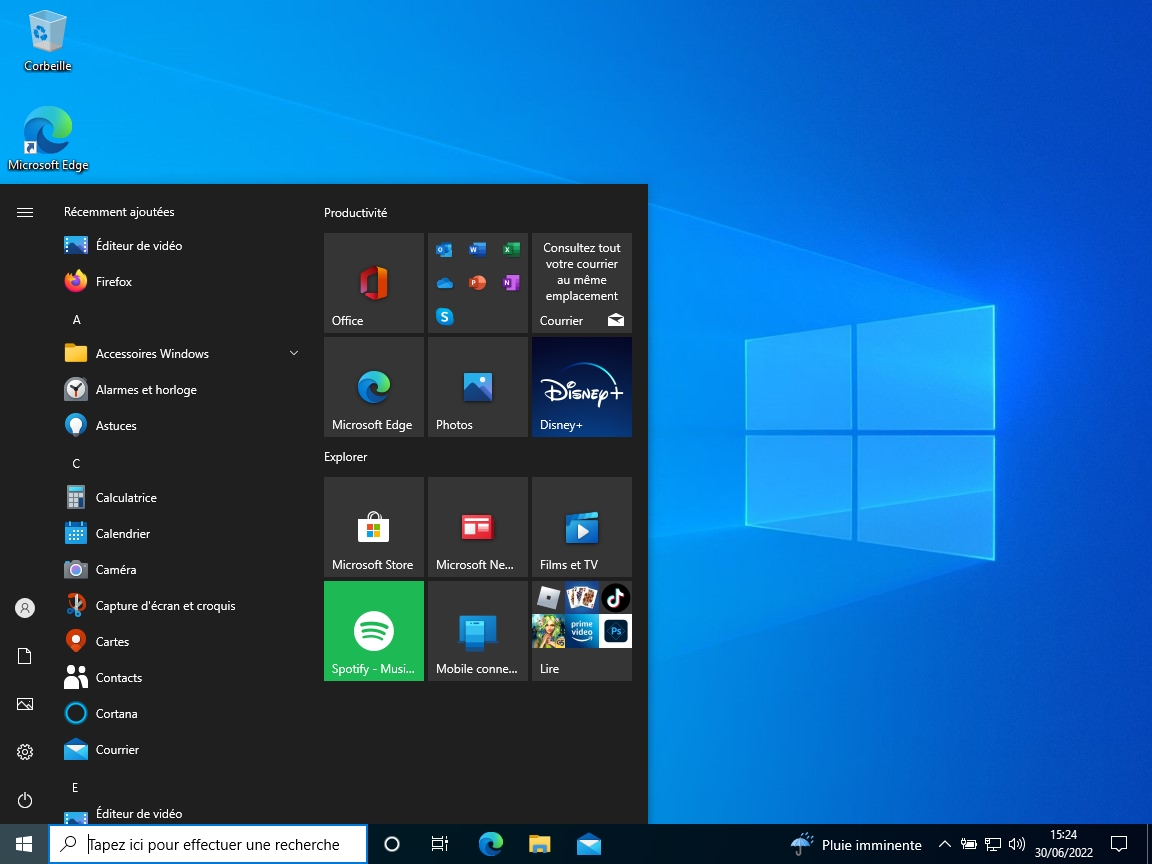This screenshot has width=1152, height=864.
Task: Click the letter C list header
Action: click(x=76, y=464)
